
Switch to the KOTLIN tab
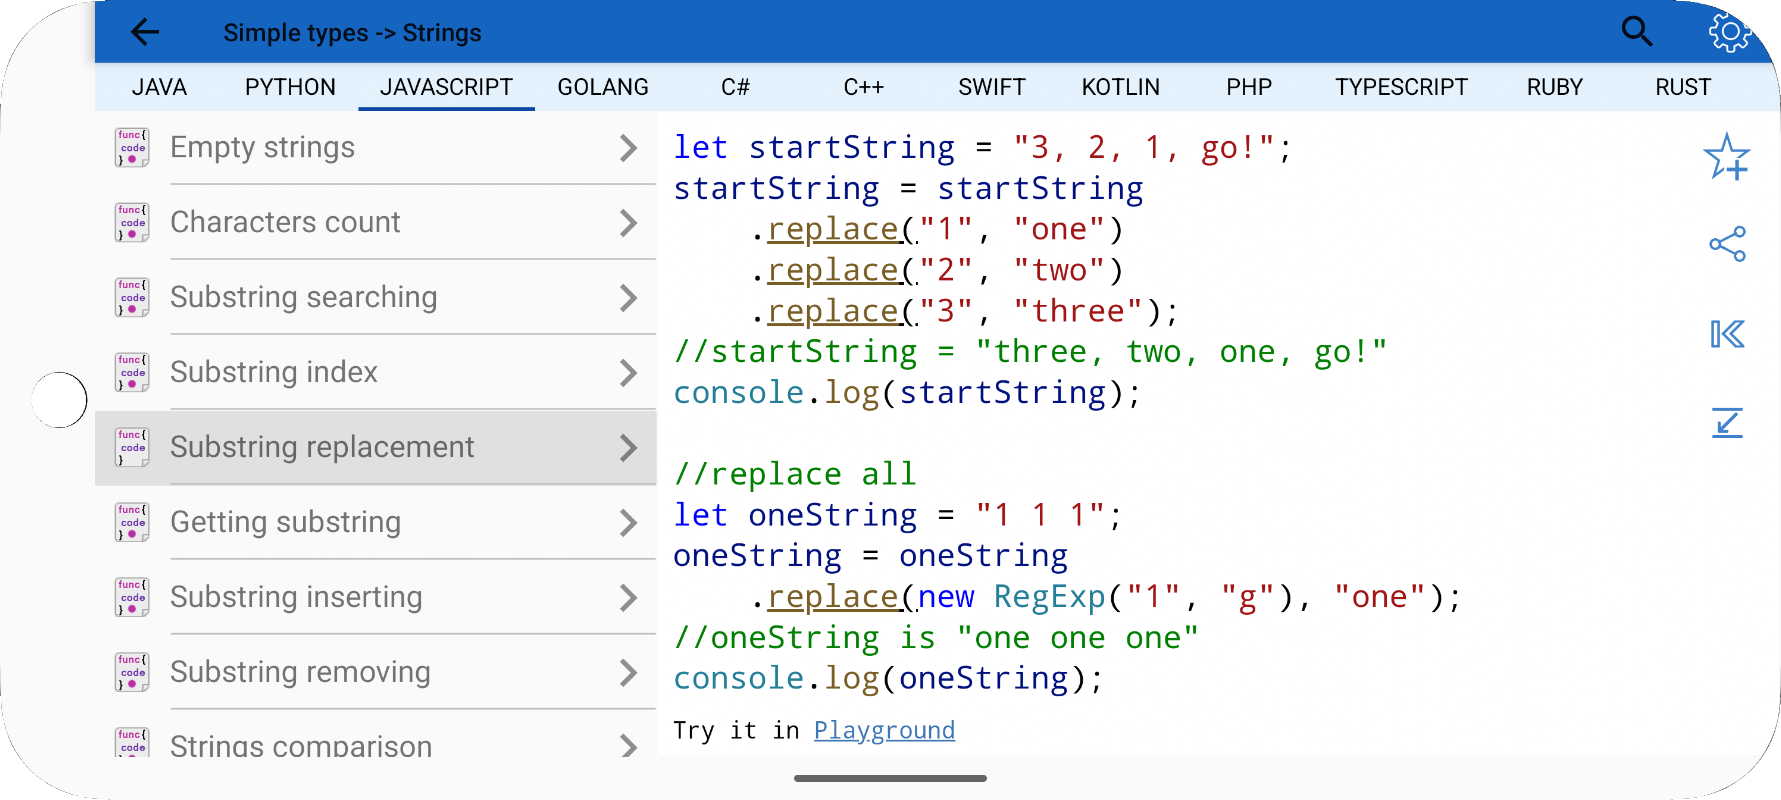click(x=1120, y=87)
